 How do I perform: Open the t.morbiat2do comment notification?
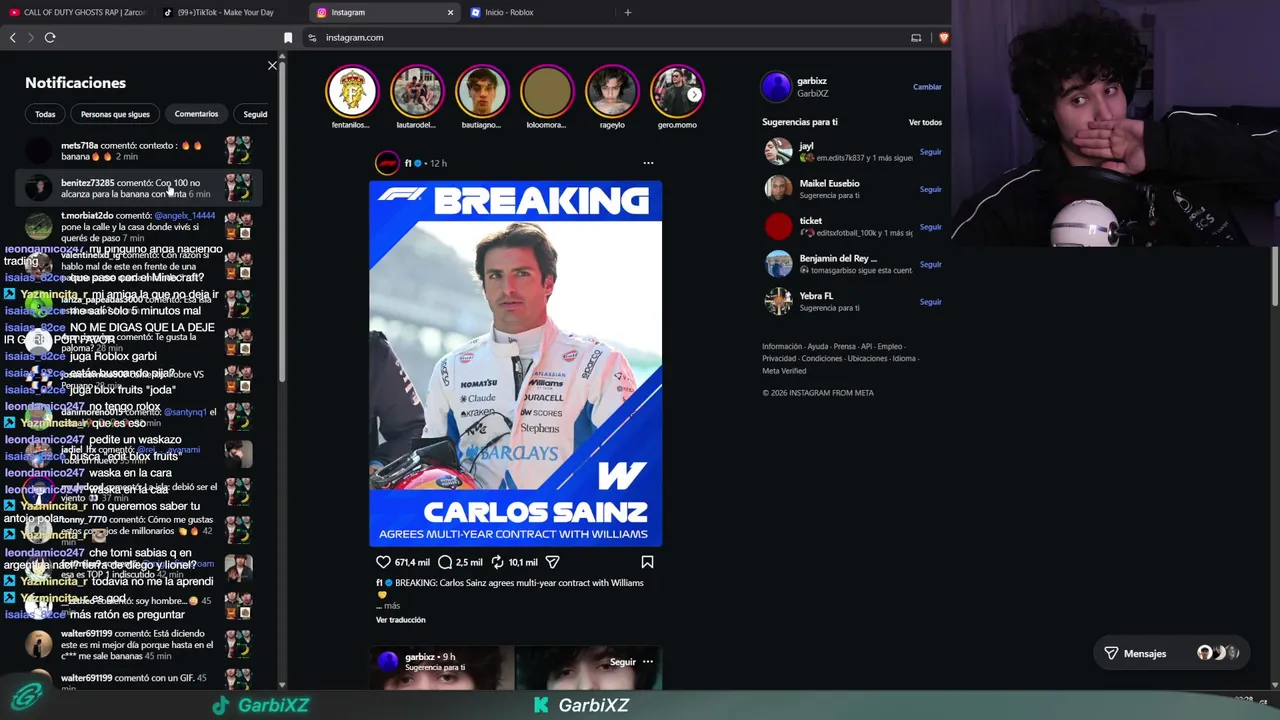click(x=138, y=227)
